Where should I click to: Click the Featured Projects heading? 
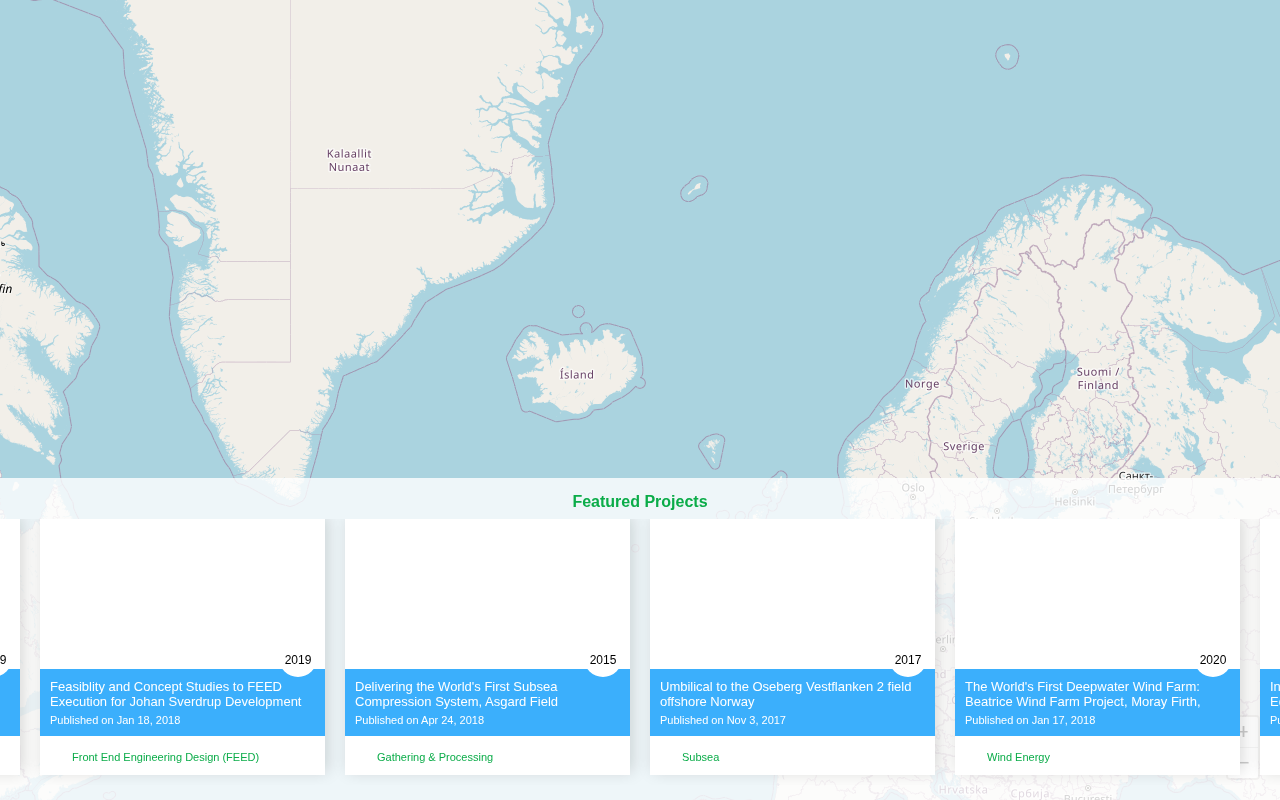(640, 502)
